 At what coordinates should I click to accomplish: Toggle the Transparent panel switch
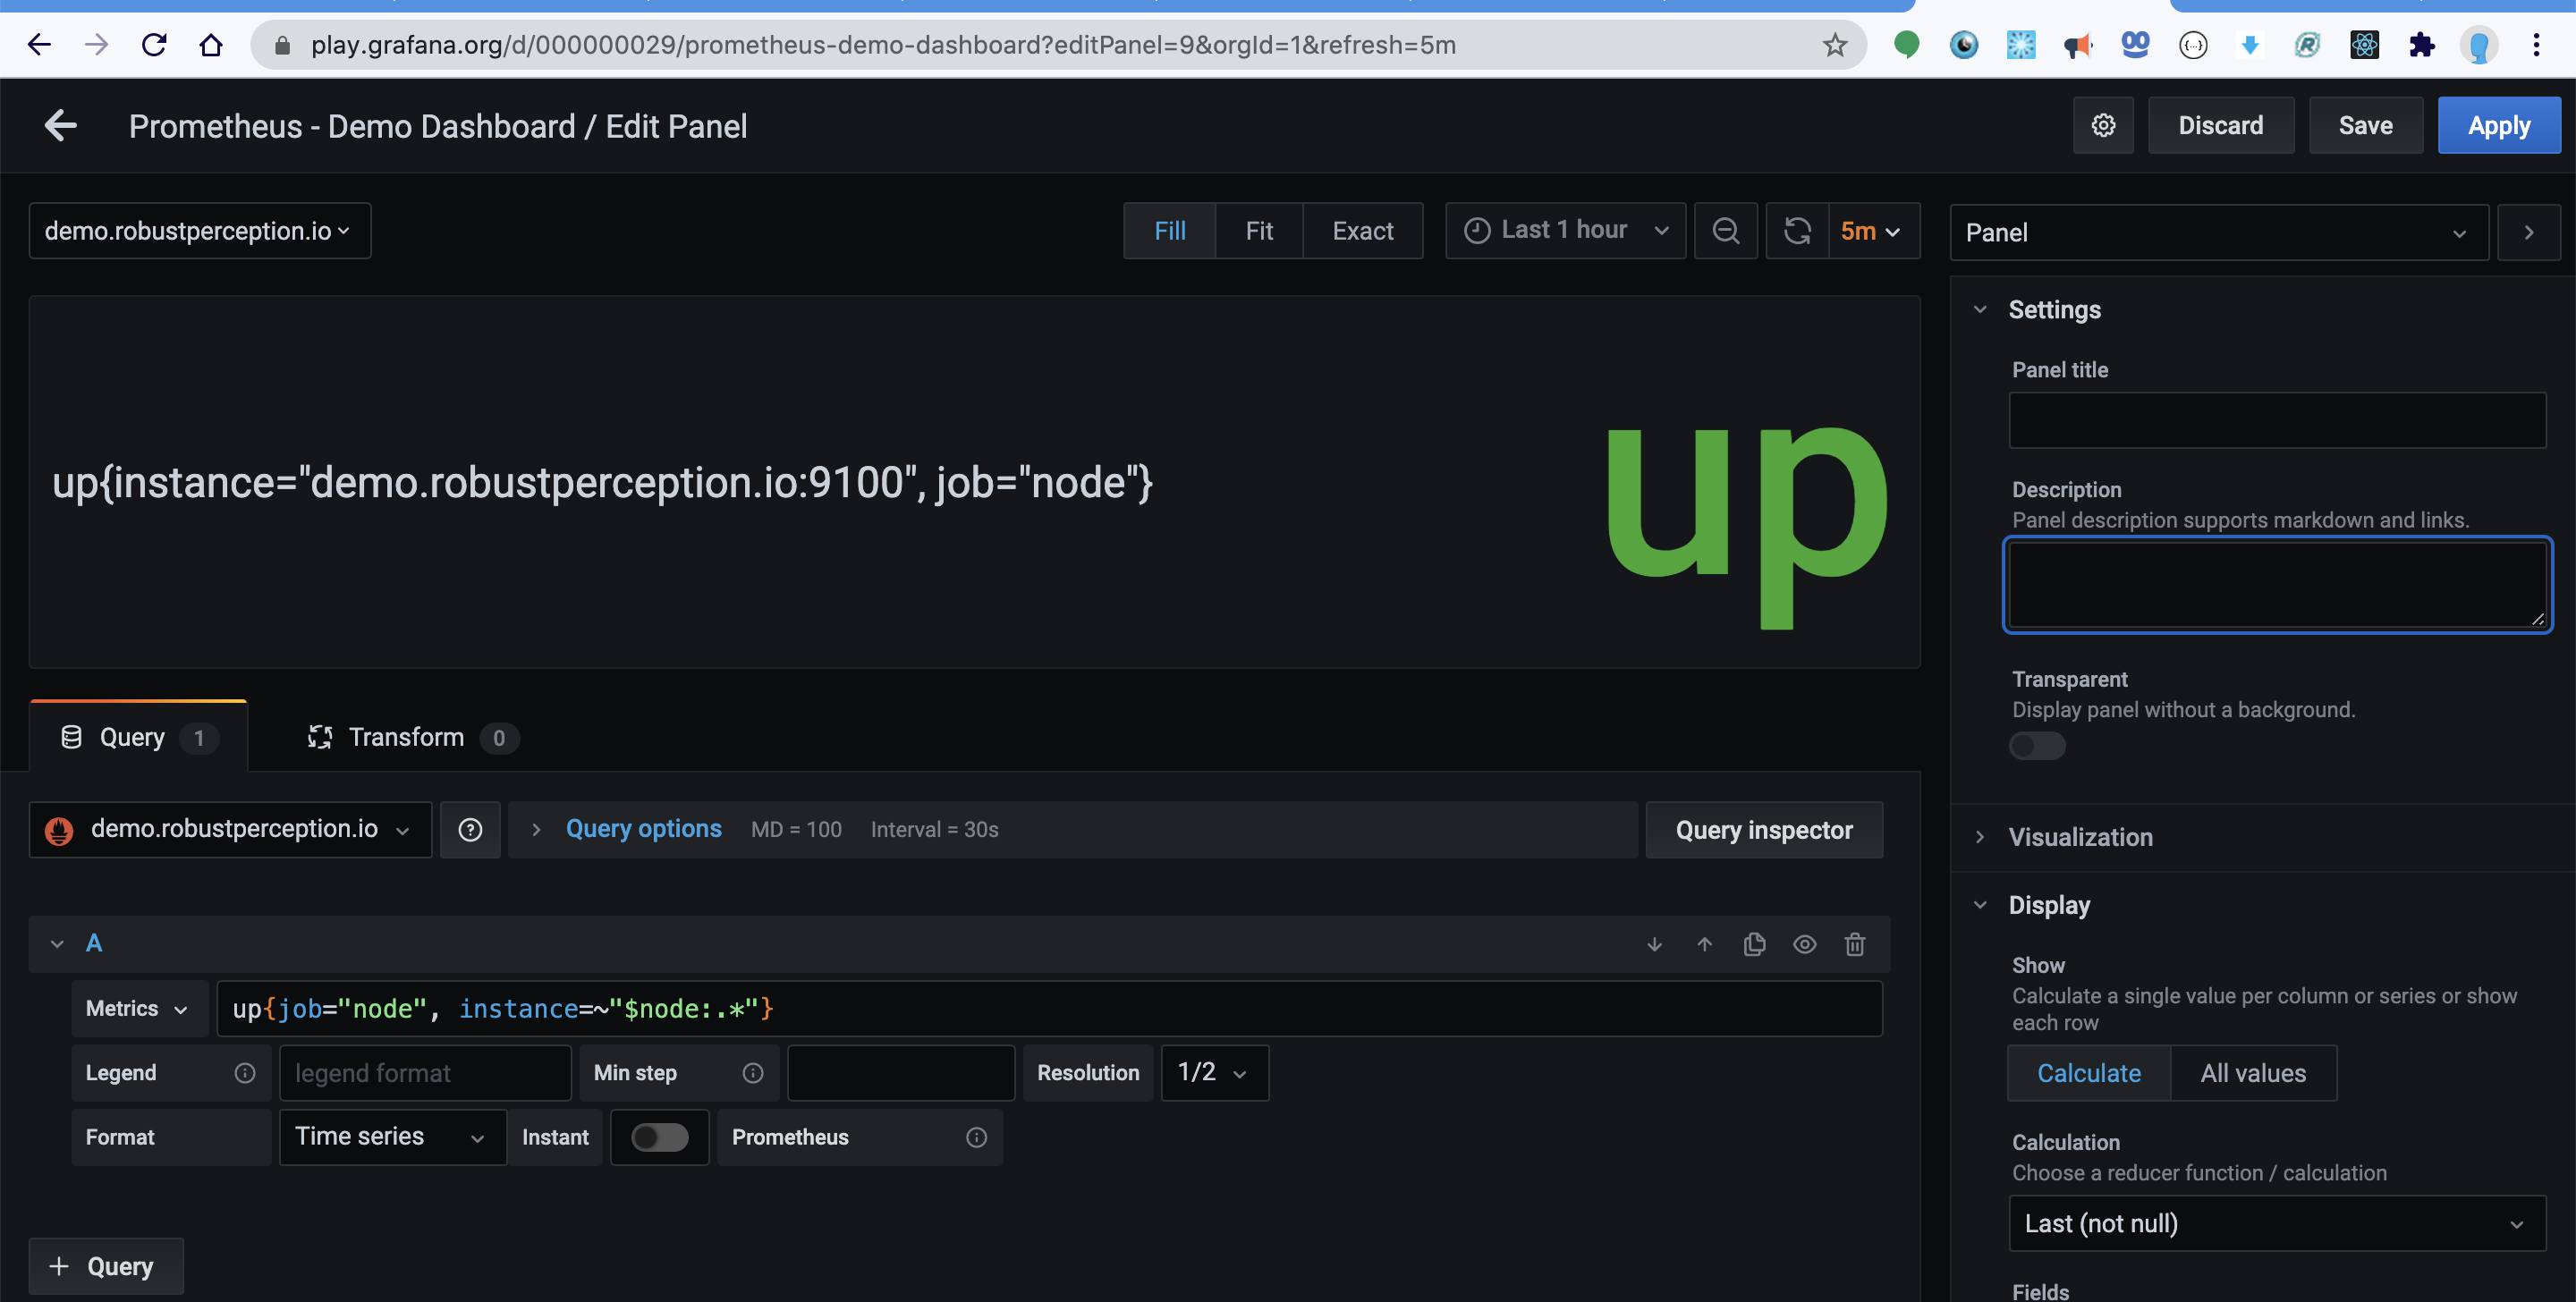(x=2036, y=746)
